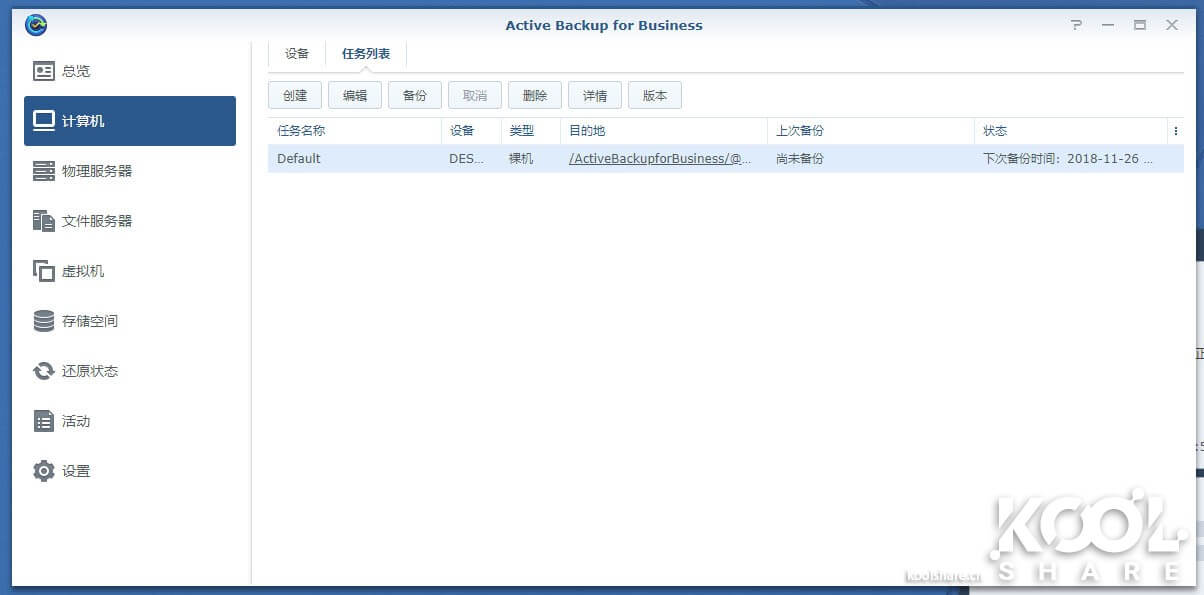This screenshot has height=595, width=1204.
Task: Click the 创建 button
Action: (295, 96)
